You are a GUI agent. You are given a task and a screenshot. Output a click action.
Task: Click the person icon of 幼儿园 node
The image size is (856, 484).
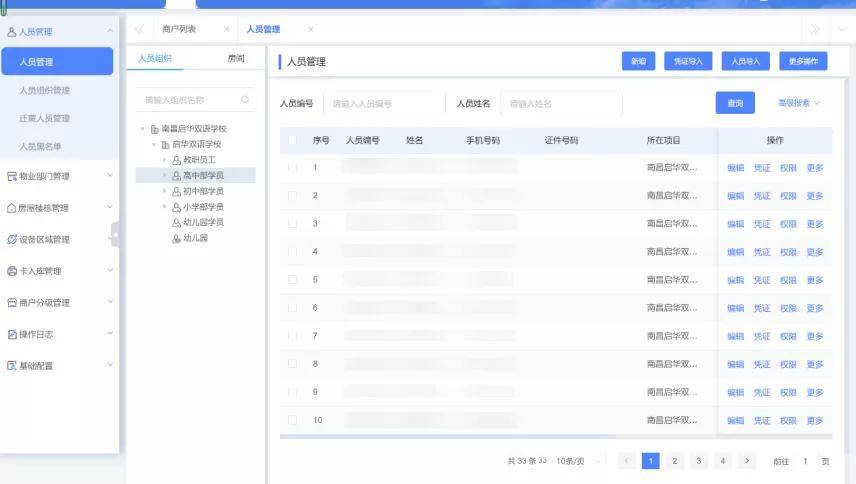pyautogui.click(x=176, y=238)
